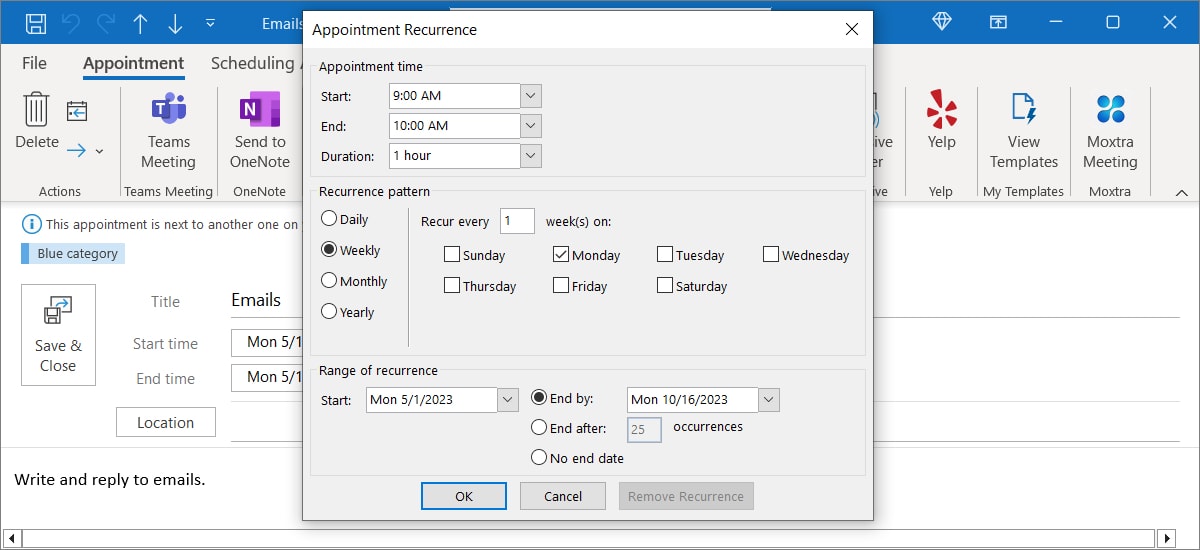
Task: Expand the Duration dropdown
Action: pos(531,156)
